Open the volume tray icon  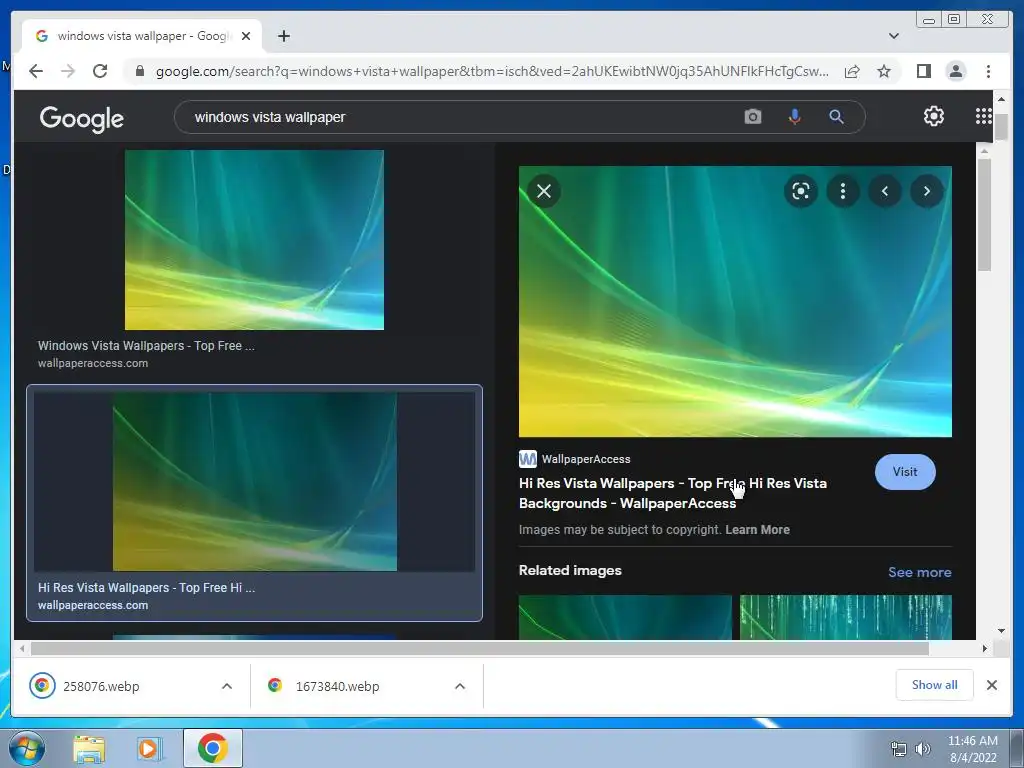(922, 749)
